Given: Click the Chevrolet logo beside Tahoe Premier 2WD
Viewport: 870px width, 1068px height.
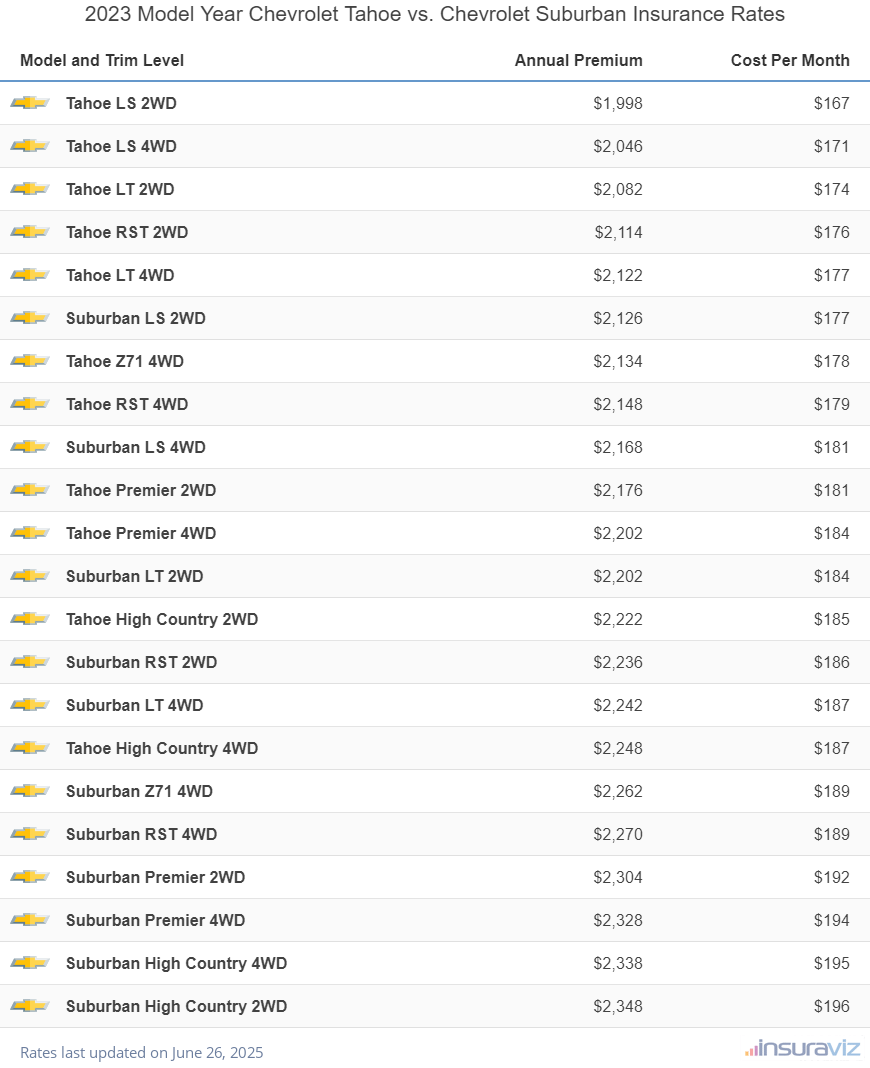Looking at the screenshot, I should pyautogui.click(x=30, y=490).
